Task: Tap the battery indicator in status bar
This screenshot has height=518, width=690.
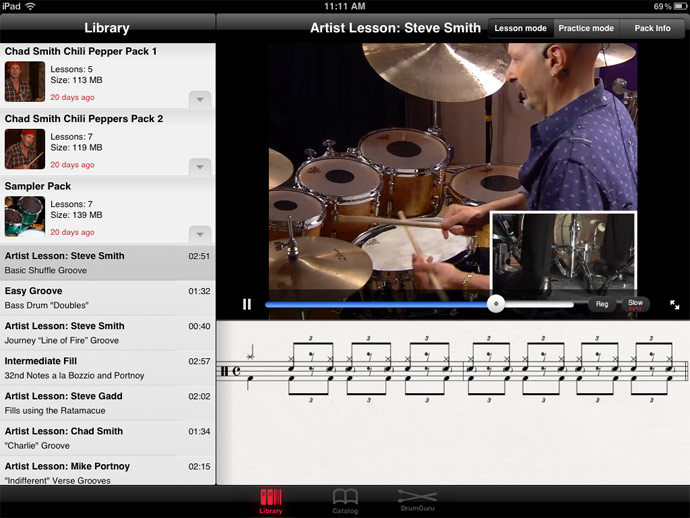Action: pyautogui.click(x=679, y=6)
